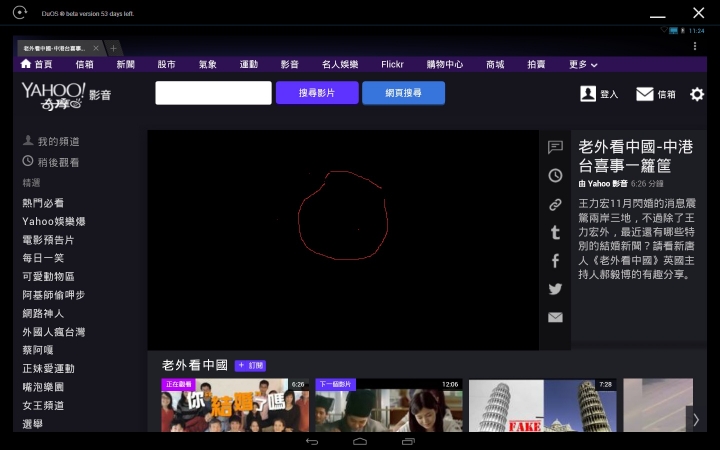Screen dimensions: 720x450
Task: Select 正妹愛運動 channel
Action: 48,368
